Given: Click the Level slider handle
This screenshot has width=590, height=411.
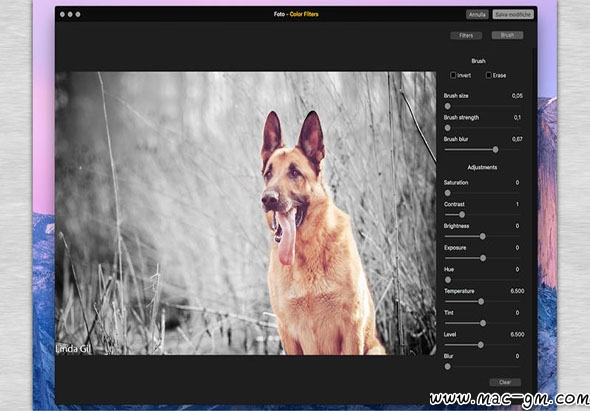Looking at the screenshot, I should click(x=481, y=345).
